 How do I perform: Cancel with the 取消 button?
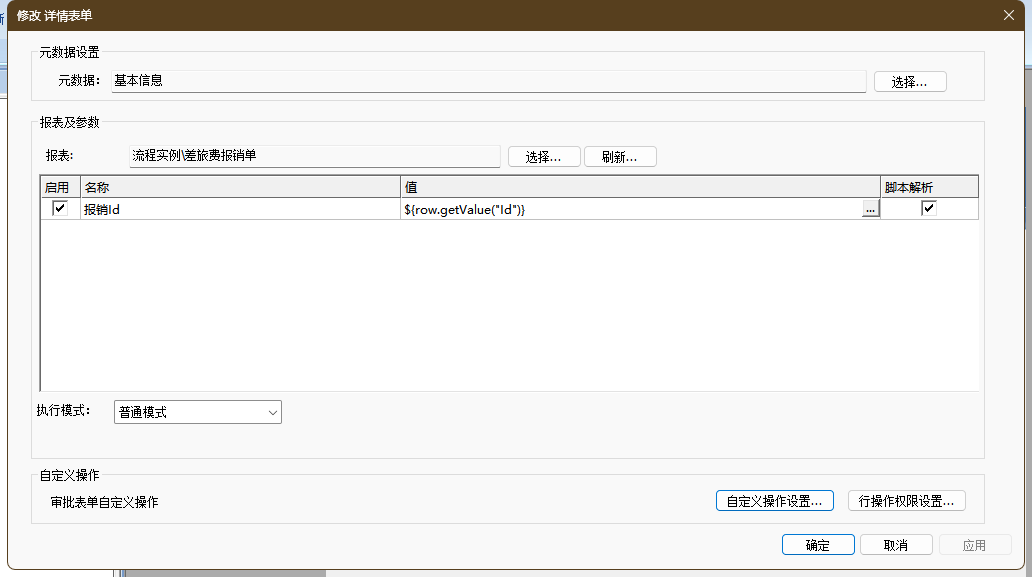[896, 545]
